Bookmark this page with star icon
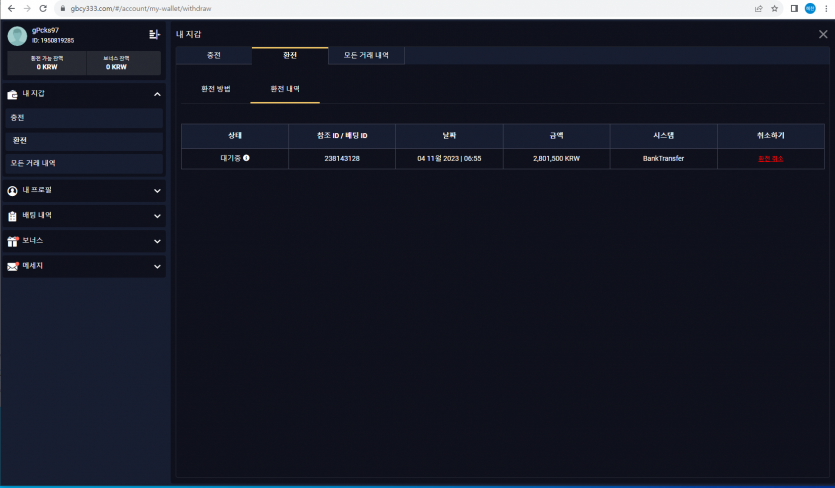Image resolution: width=835 pixels, height=488 pixels. point(774,9)
